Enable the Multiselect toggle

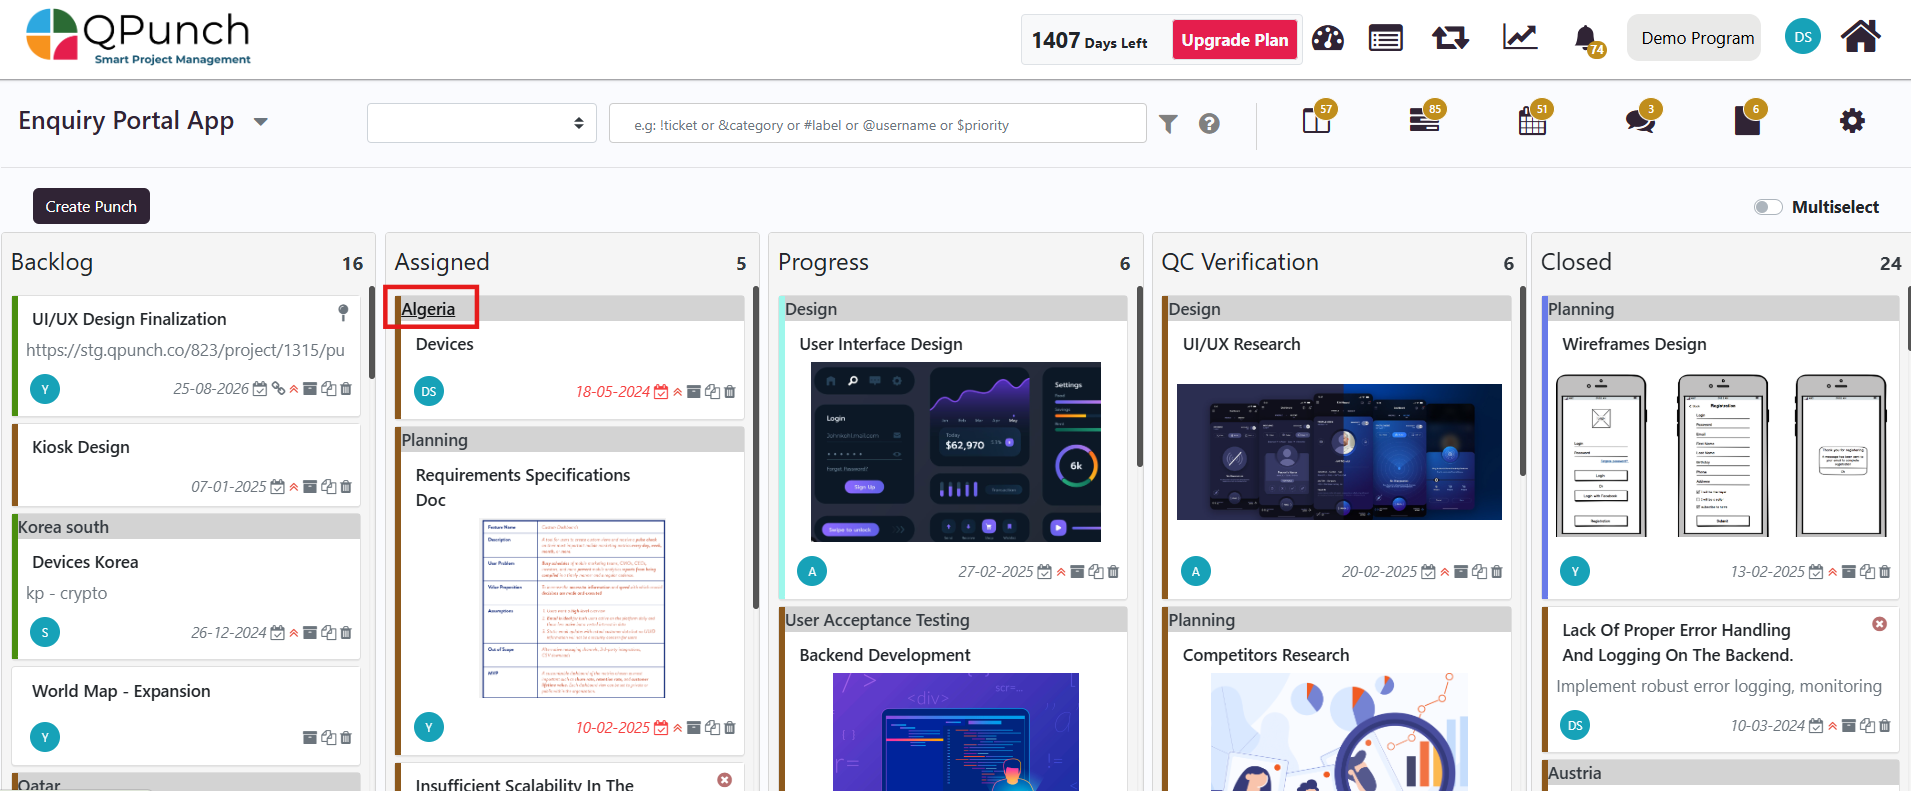pos(1767,207)
